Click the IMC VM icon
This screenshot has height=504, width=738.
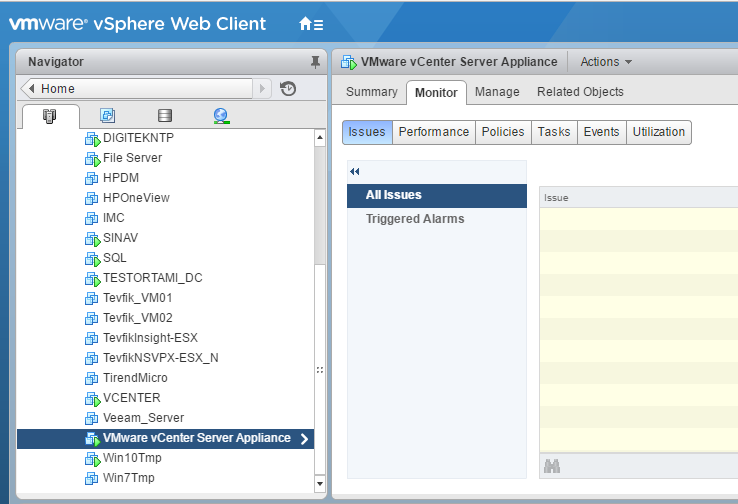[x=91, y=219]
